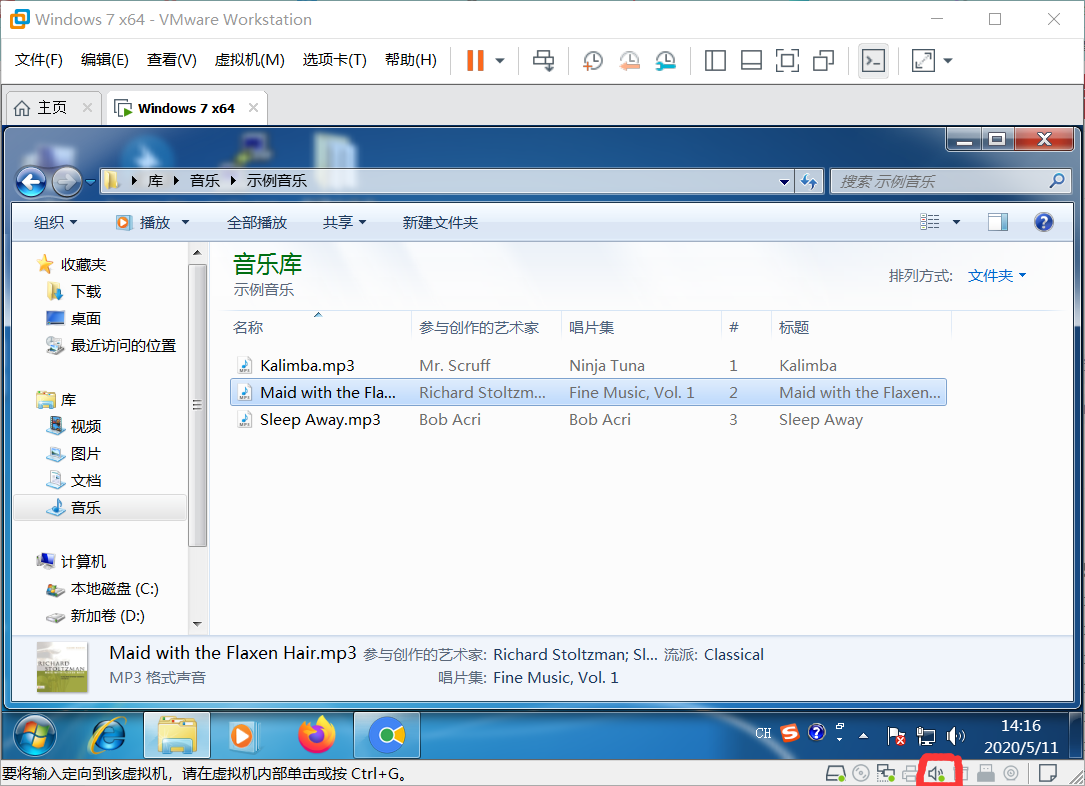Toggle the preview pane
This screenshot has height=786, width=1085.
point(997,222)
